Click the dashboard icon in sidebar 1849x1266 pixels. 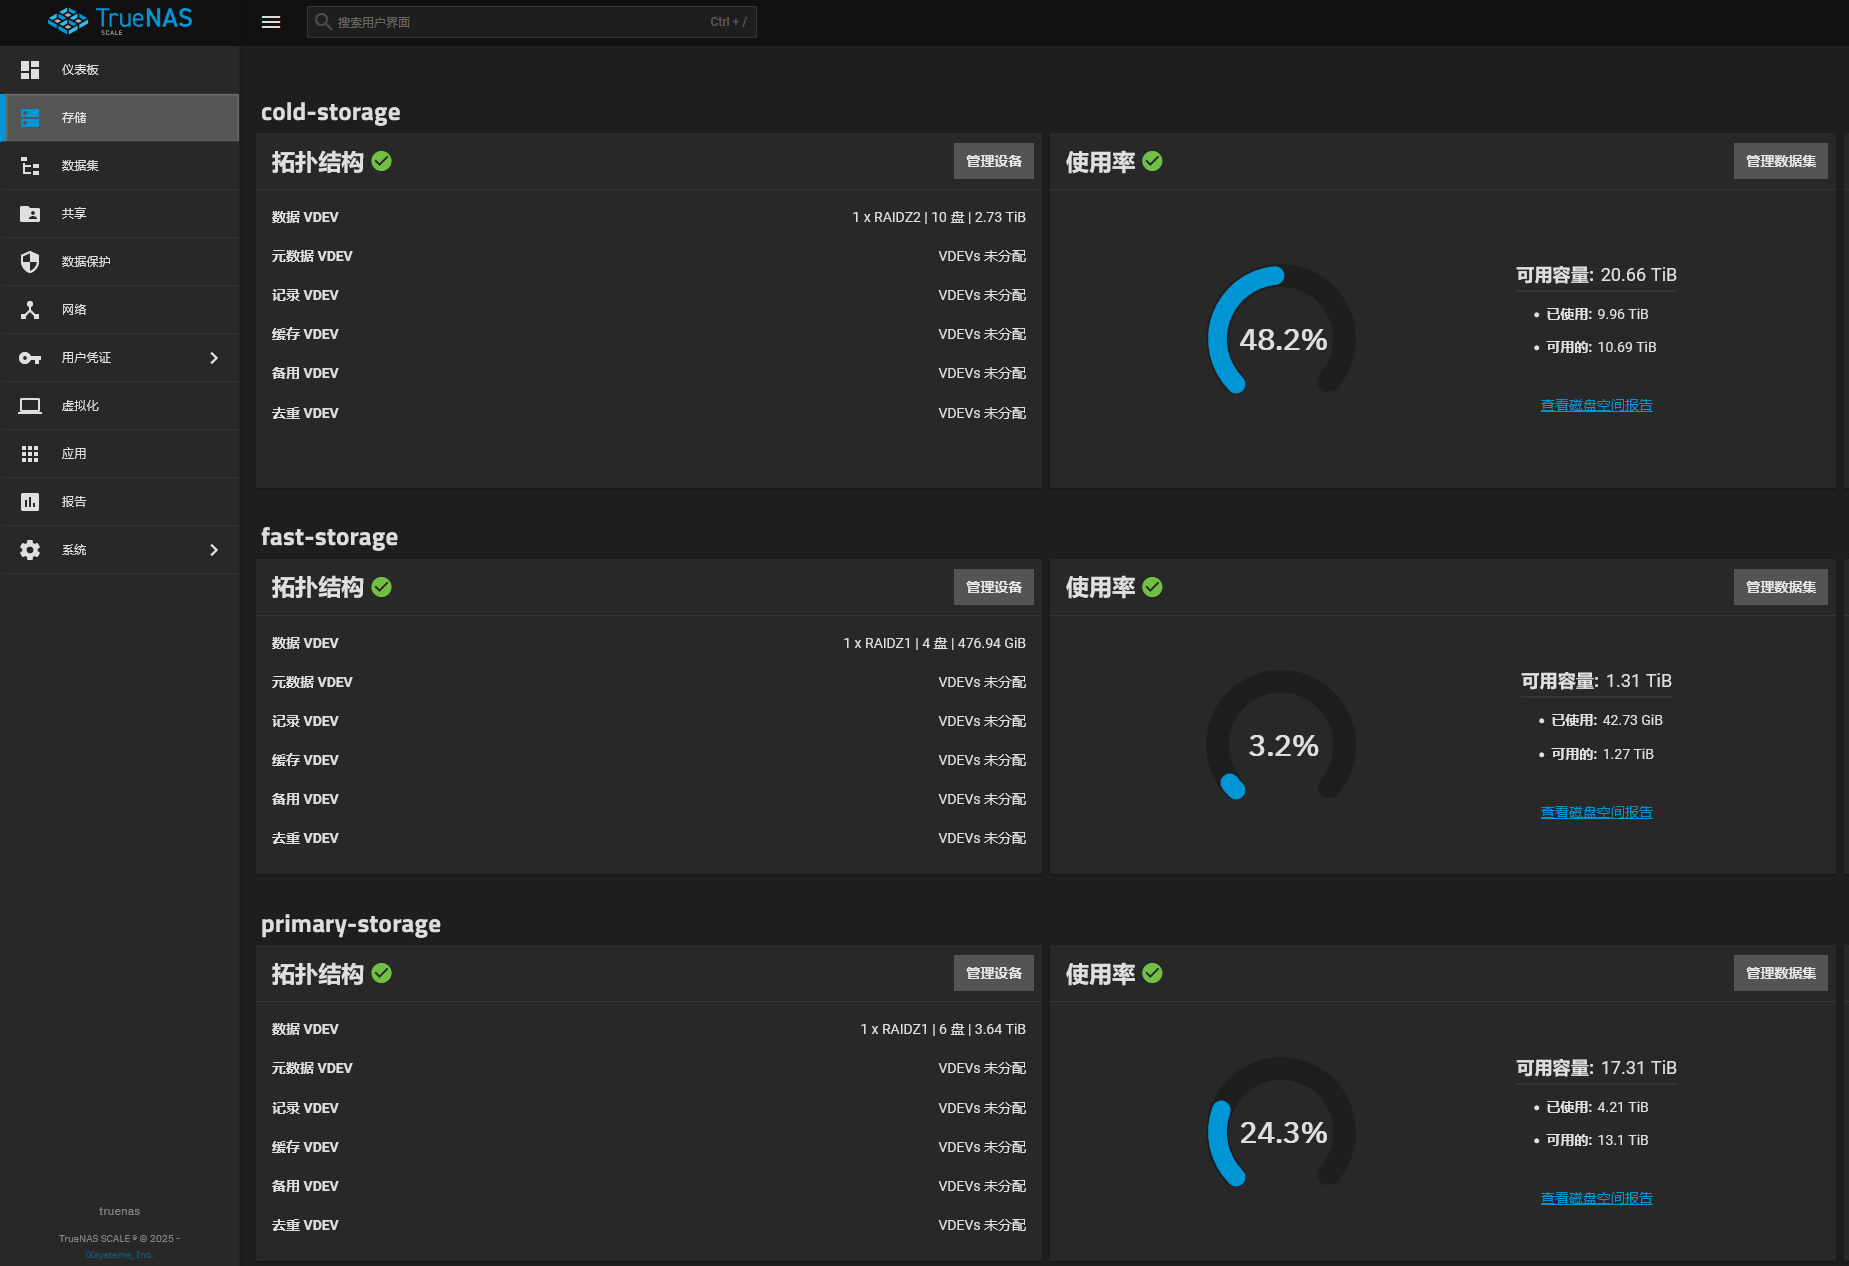pos(30,70)
